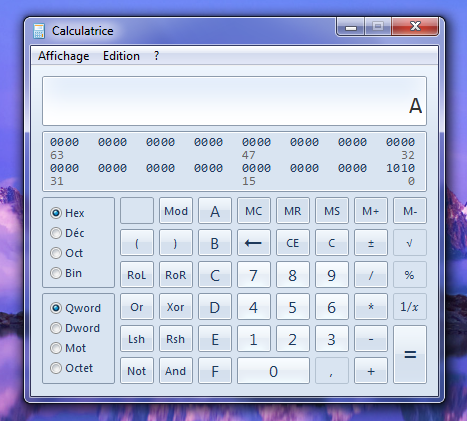Viewport: 467px width, 421px height.
Task: Click the RoR rotate right button
Action: click(176, 275)
